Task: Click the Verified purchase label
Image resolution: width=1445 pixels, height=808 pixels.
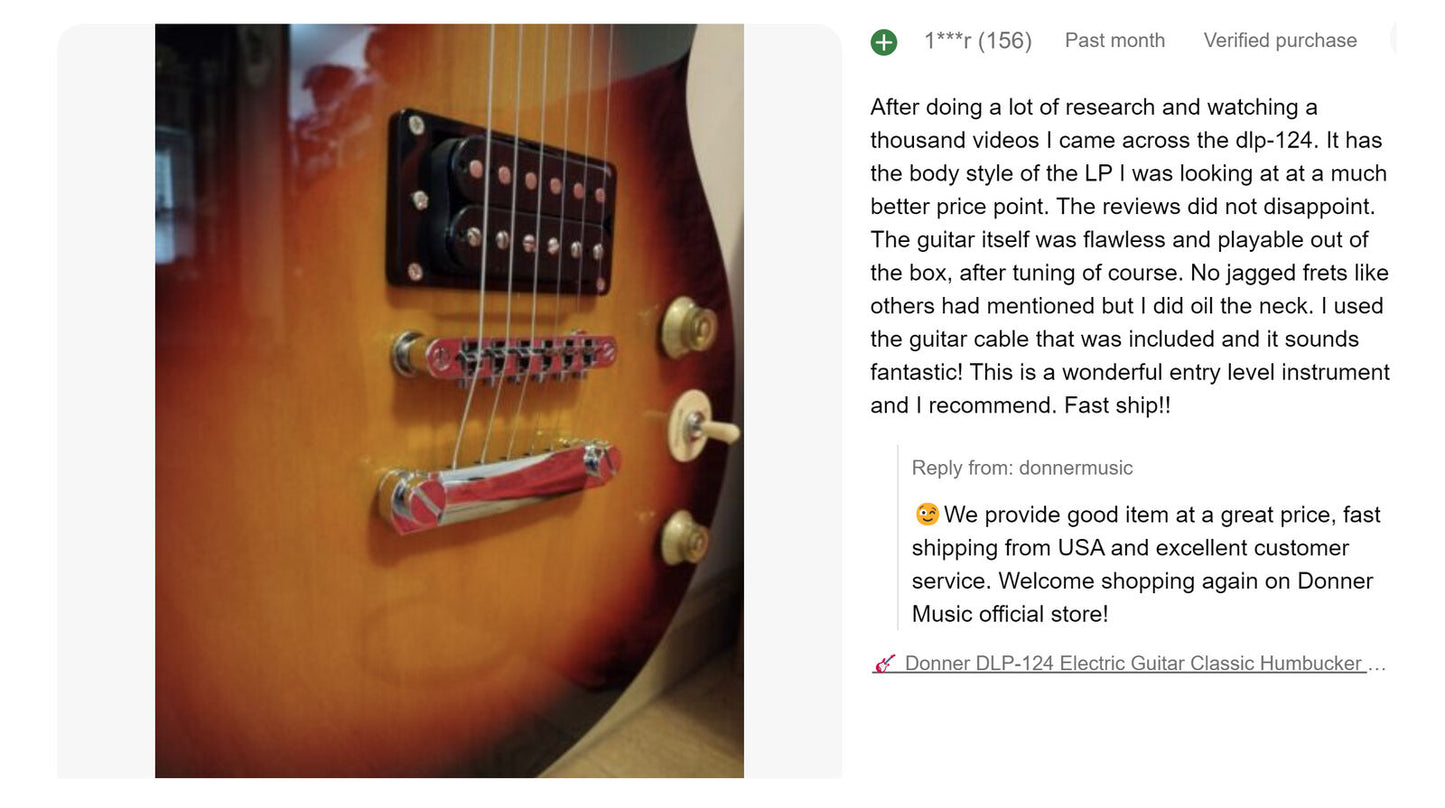Action: coord(1280,41)
